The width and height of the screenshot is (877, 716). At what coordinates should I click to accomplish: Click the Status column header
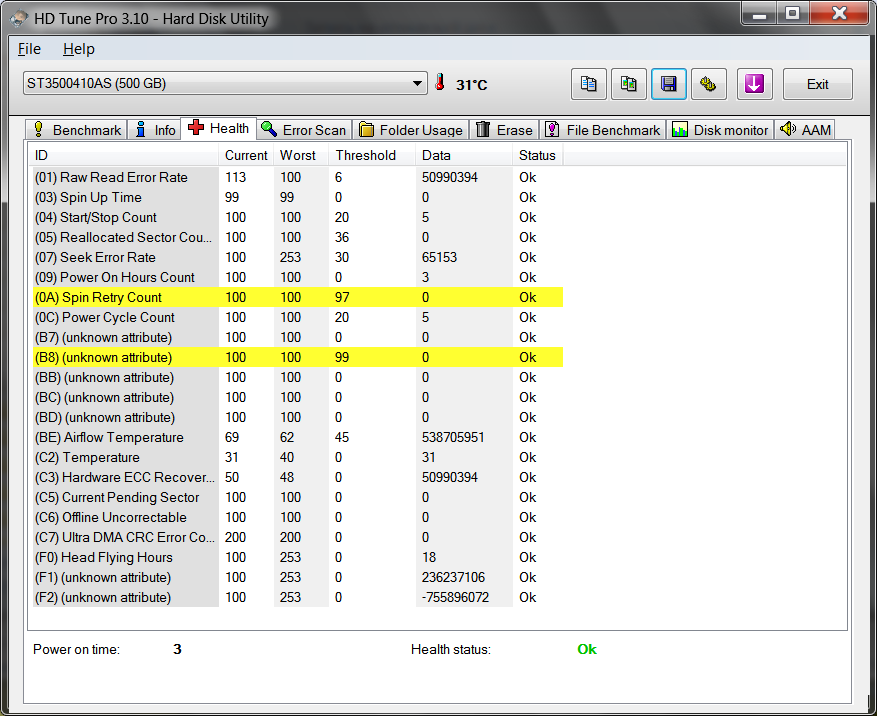click(536, 155)
